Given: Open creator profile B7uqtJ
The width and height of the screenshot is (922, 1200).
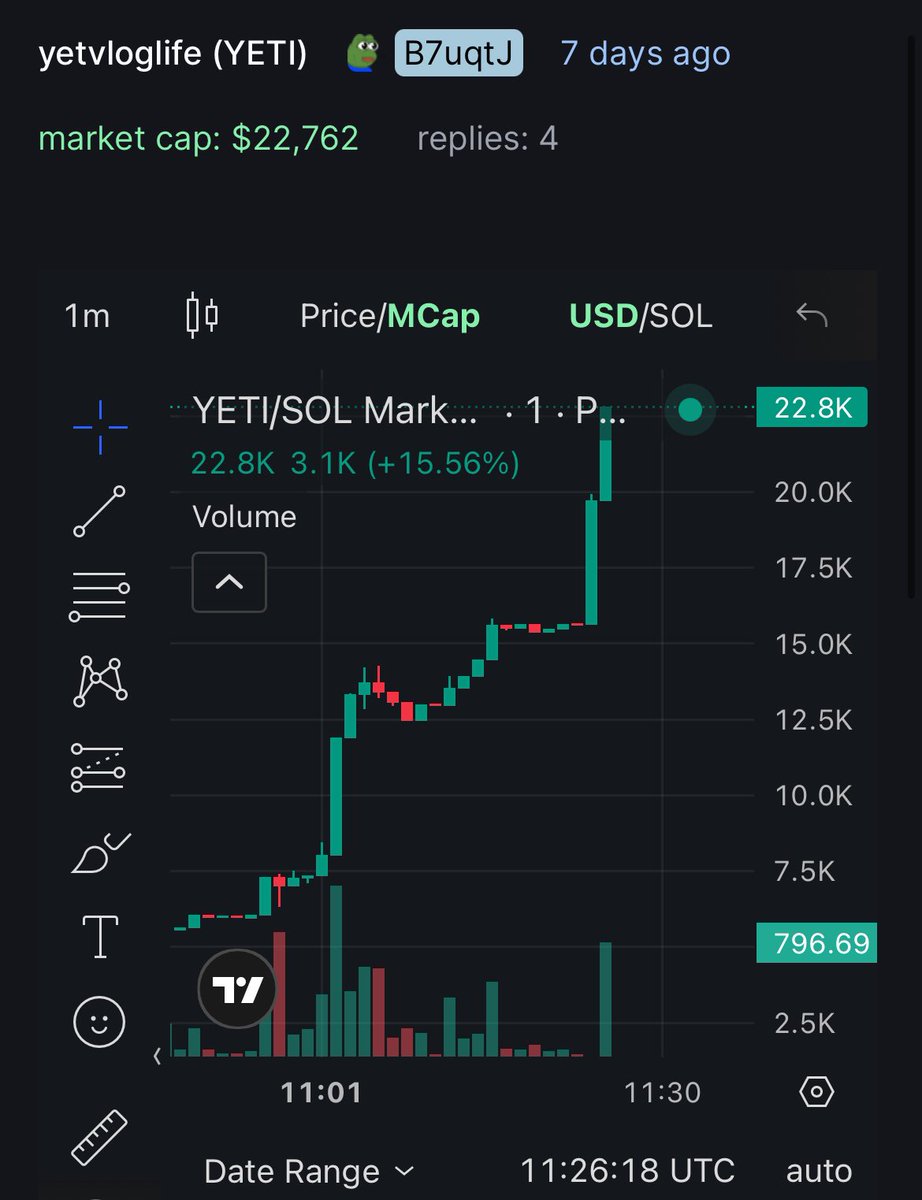Looking at the screenshot, I should 459,53.
